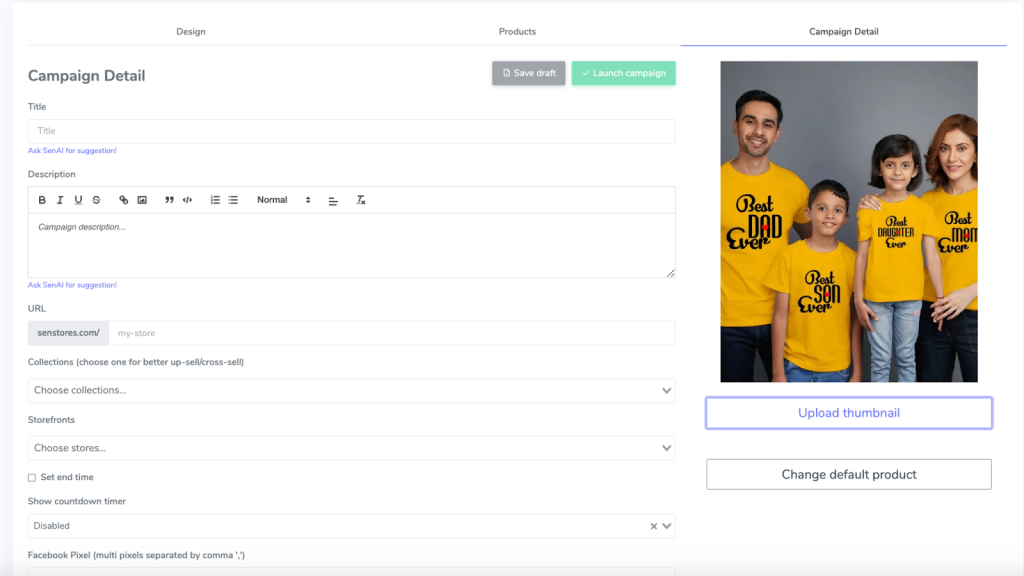The width and height of the screenshot is (1024, 576).
Task: Switch to the Design tab
Action: [191, 31]
